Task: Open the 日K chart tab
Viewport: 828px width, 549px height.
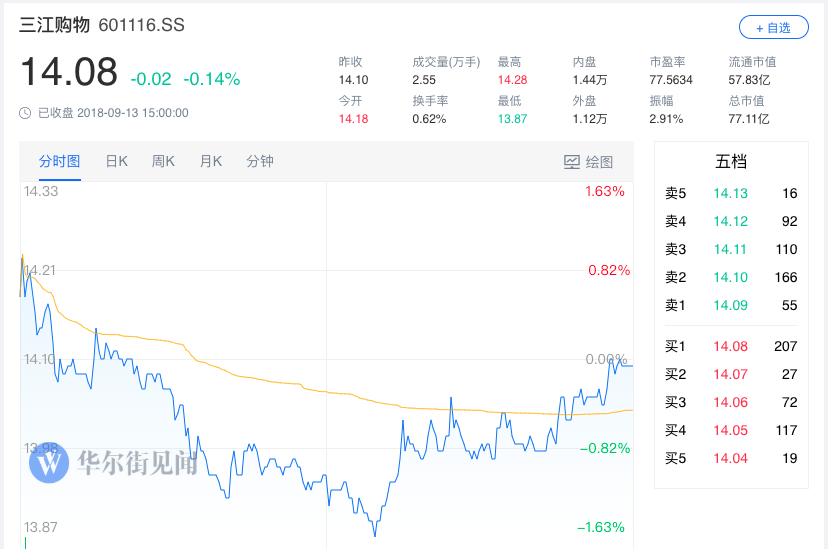Action: (117, 161)
